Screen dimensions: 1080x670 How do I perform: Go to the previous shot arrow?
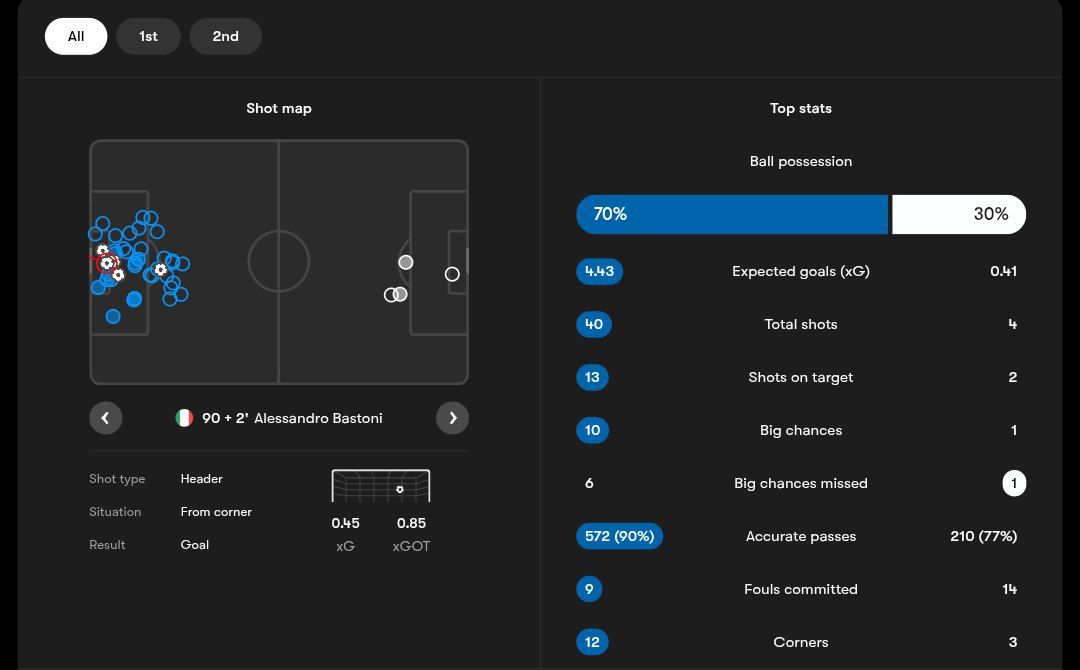tap(106, 418)
